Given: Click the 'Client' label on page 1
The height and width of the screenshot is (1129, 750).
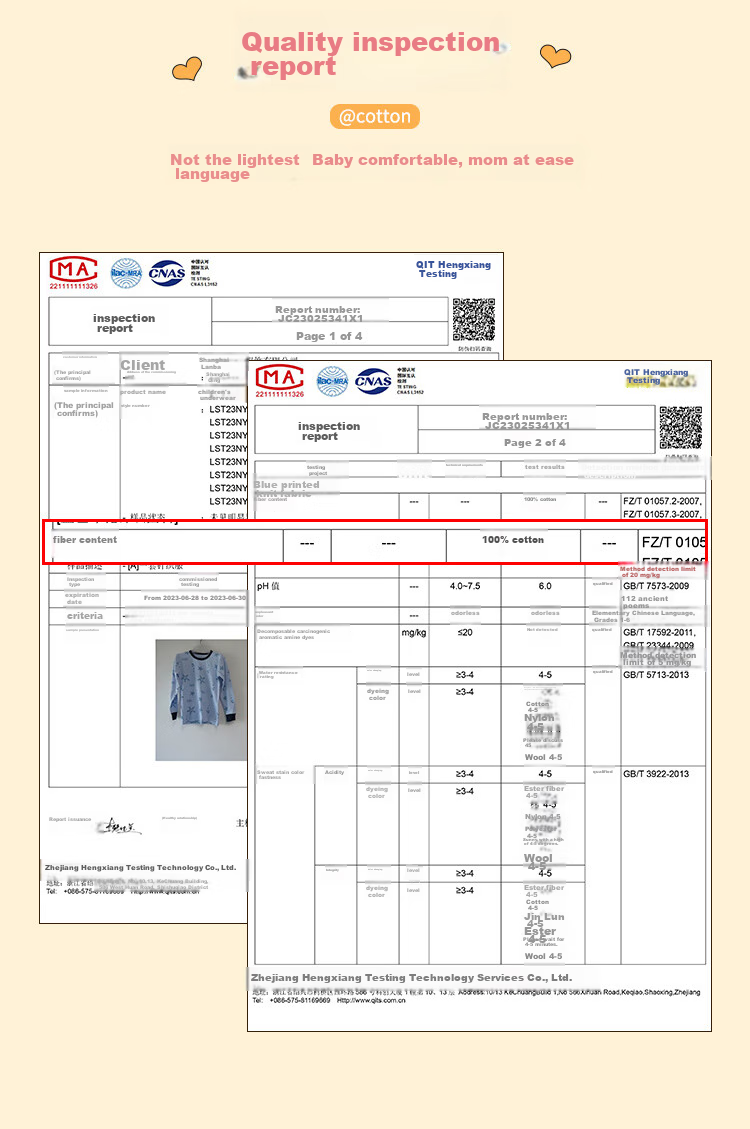Looking at the screenshot, I should [143, 365].
